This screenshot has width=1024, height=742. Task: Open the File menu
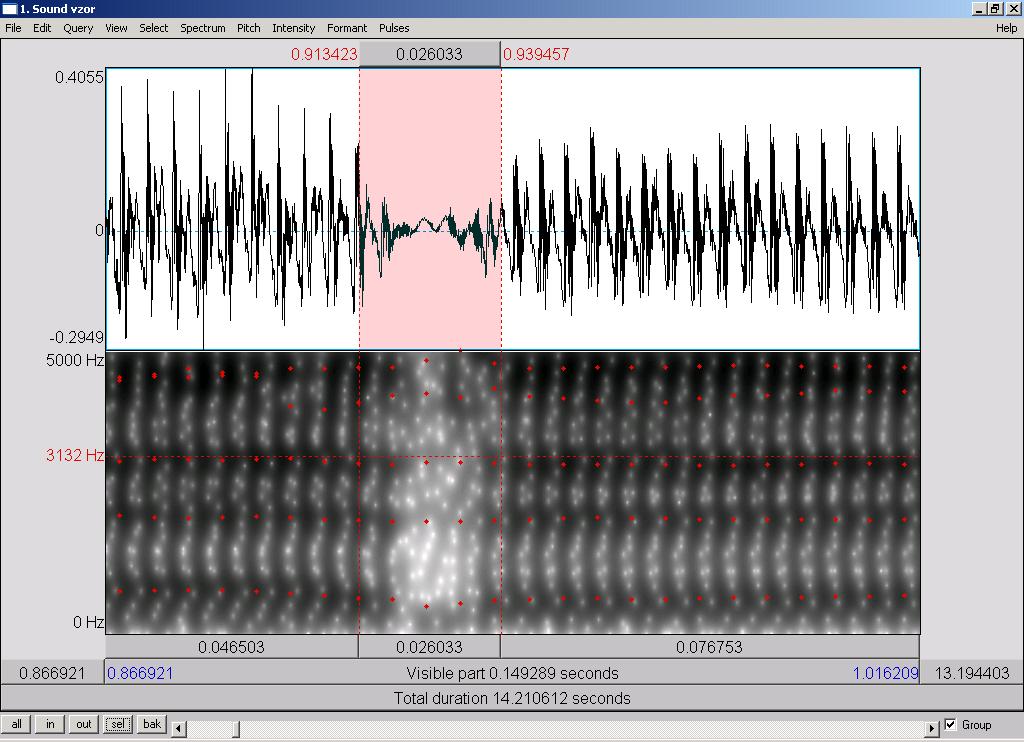pyautogui.click(x=13, y=28)
